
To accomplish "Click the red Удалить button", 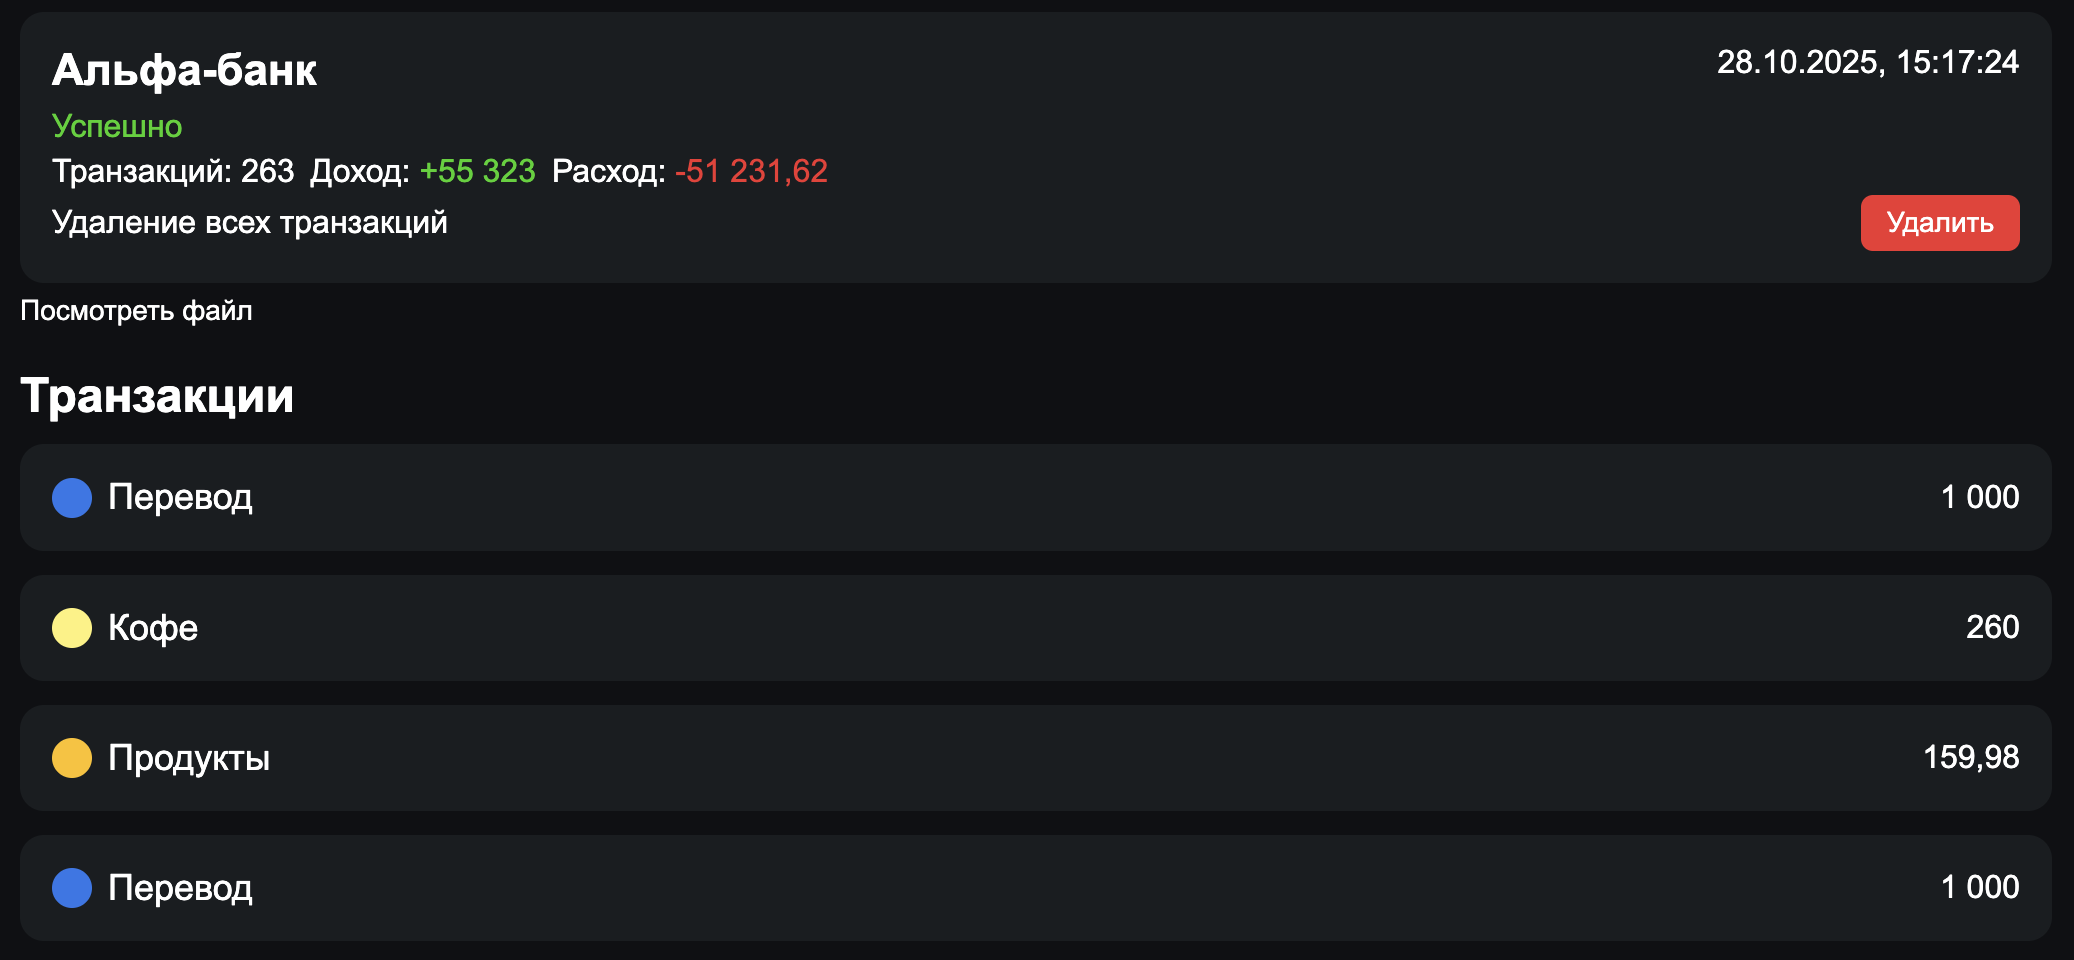I will tap(1939, 223).
